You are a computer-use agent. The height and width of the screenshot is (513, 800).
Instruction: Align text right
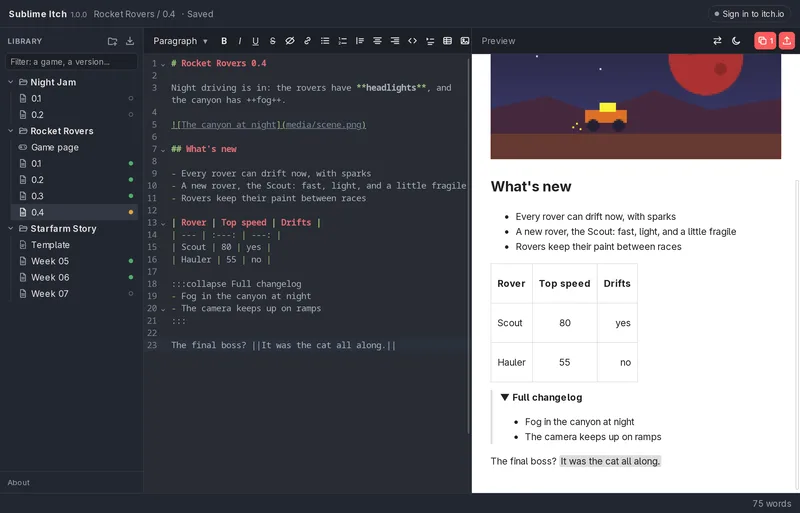[394, 41]
